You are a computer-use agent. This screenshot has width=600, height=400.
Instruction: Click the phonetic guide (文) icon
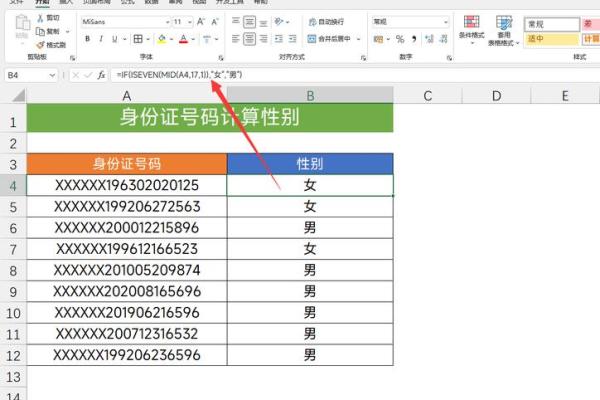pyautogui.click(x=207, y=39)
